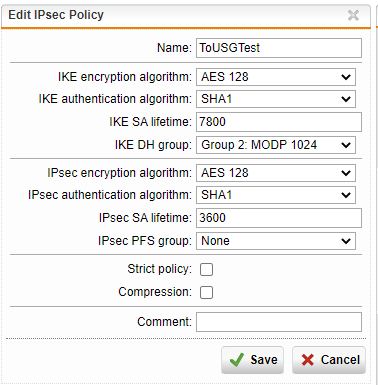Viewport: 378px width, 385px height.
Task: Close the Edit IPsec Policy dialog
Action: (x=353, y=15)
